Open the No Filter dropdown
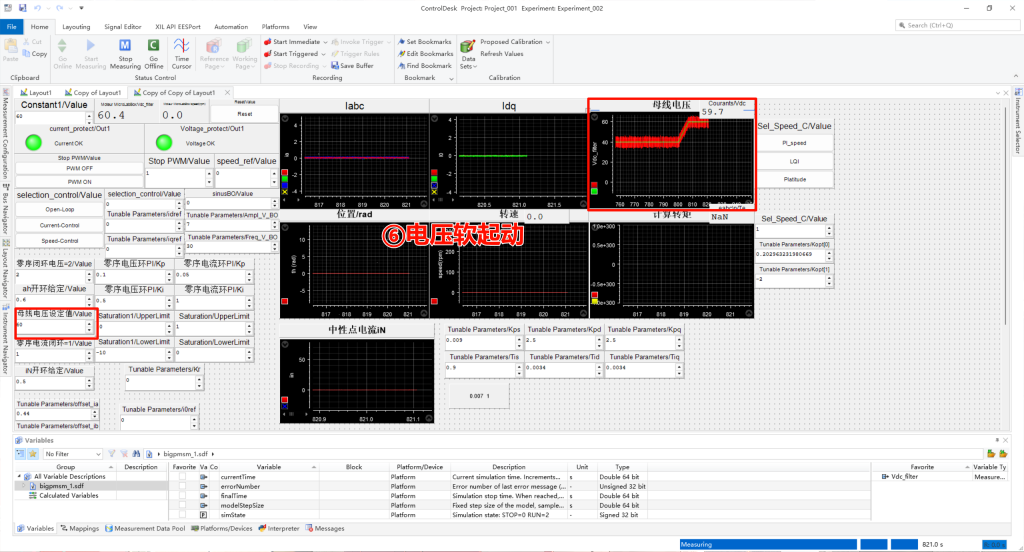 click(x=72, y=453)
